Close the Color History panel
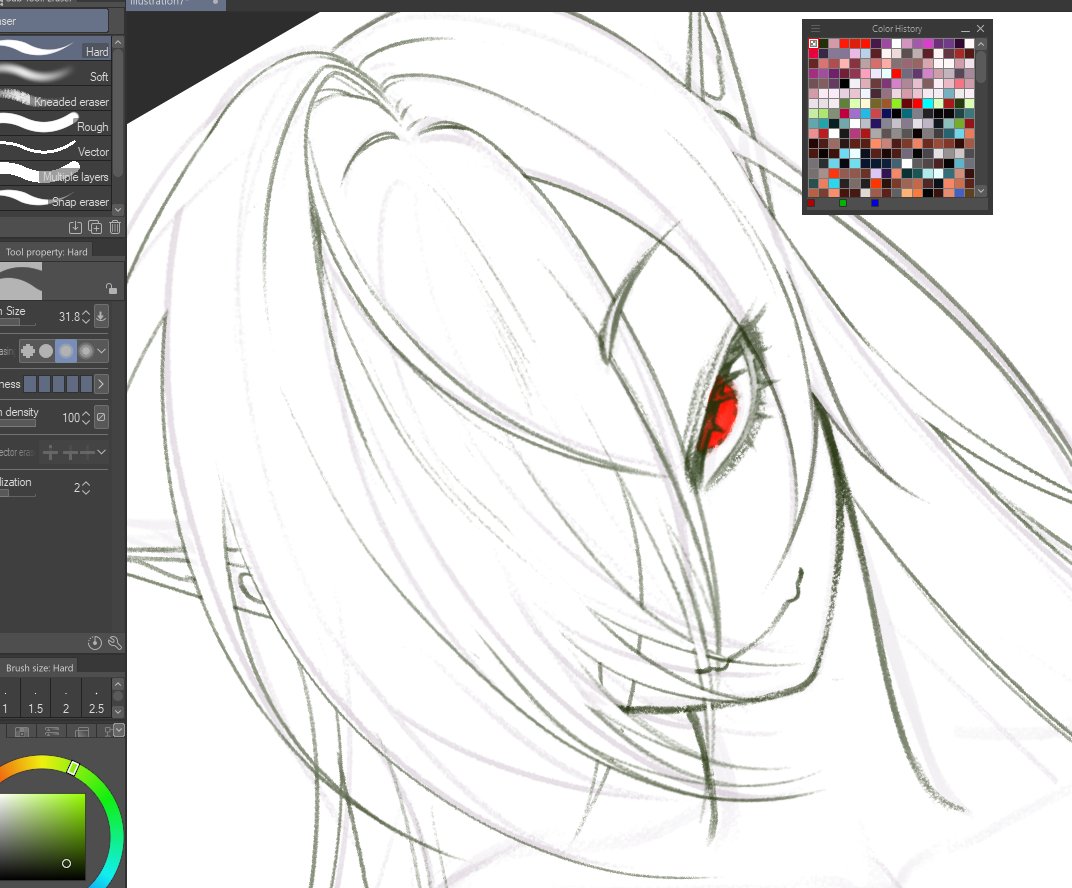 coord(980,29)
